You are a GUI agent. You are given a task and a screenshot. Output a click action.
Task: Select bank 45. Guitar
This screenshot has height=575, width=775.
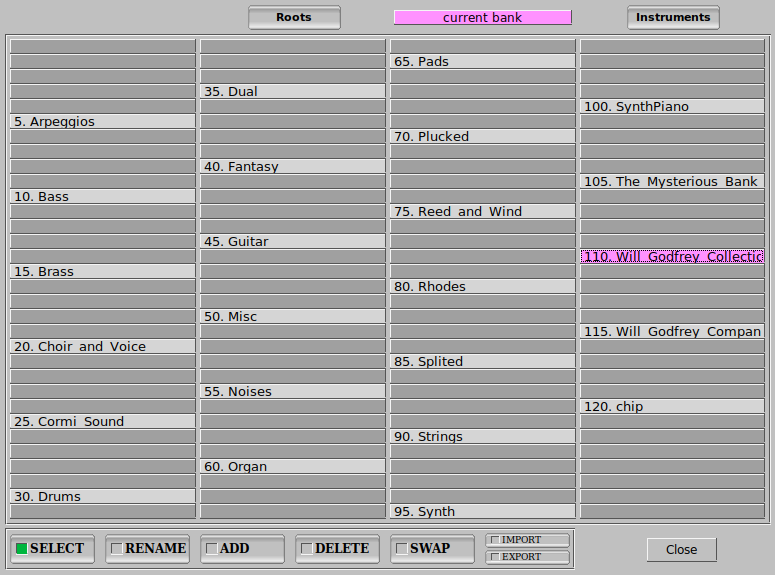[x=293, y=242]
